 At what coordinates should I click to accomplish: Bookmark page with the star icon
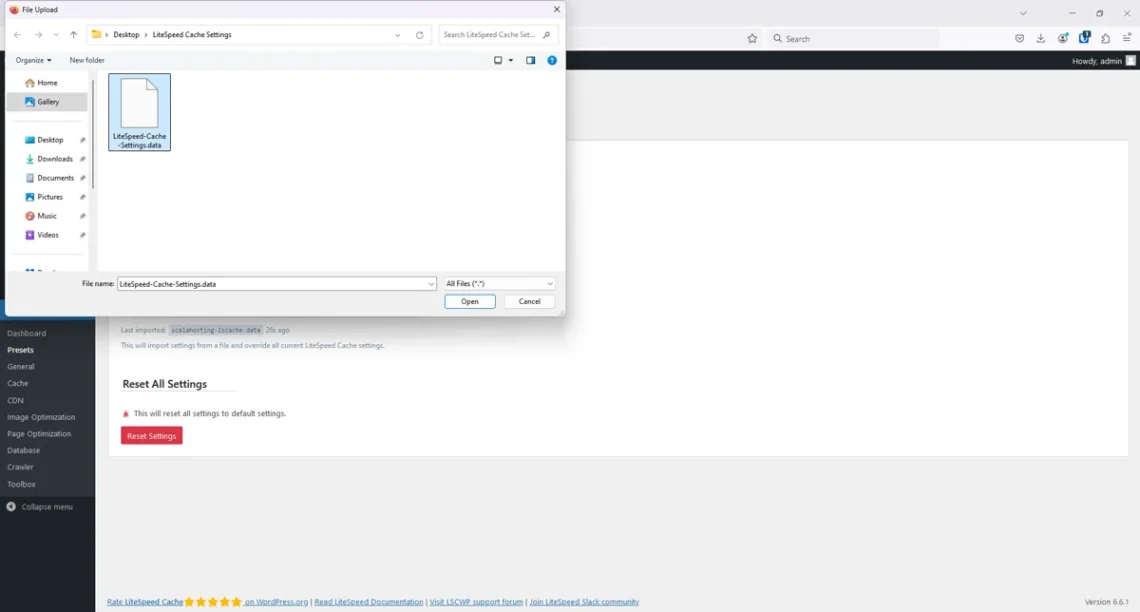click(752, 39)
